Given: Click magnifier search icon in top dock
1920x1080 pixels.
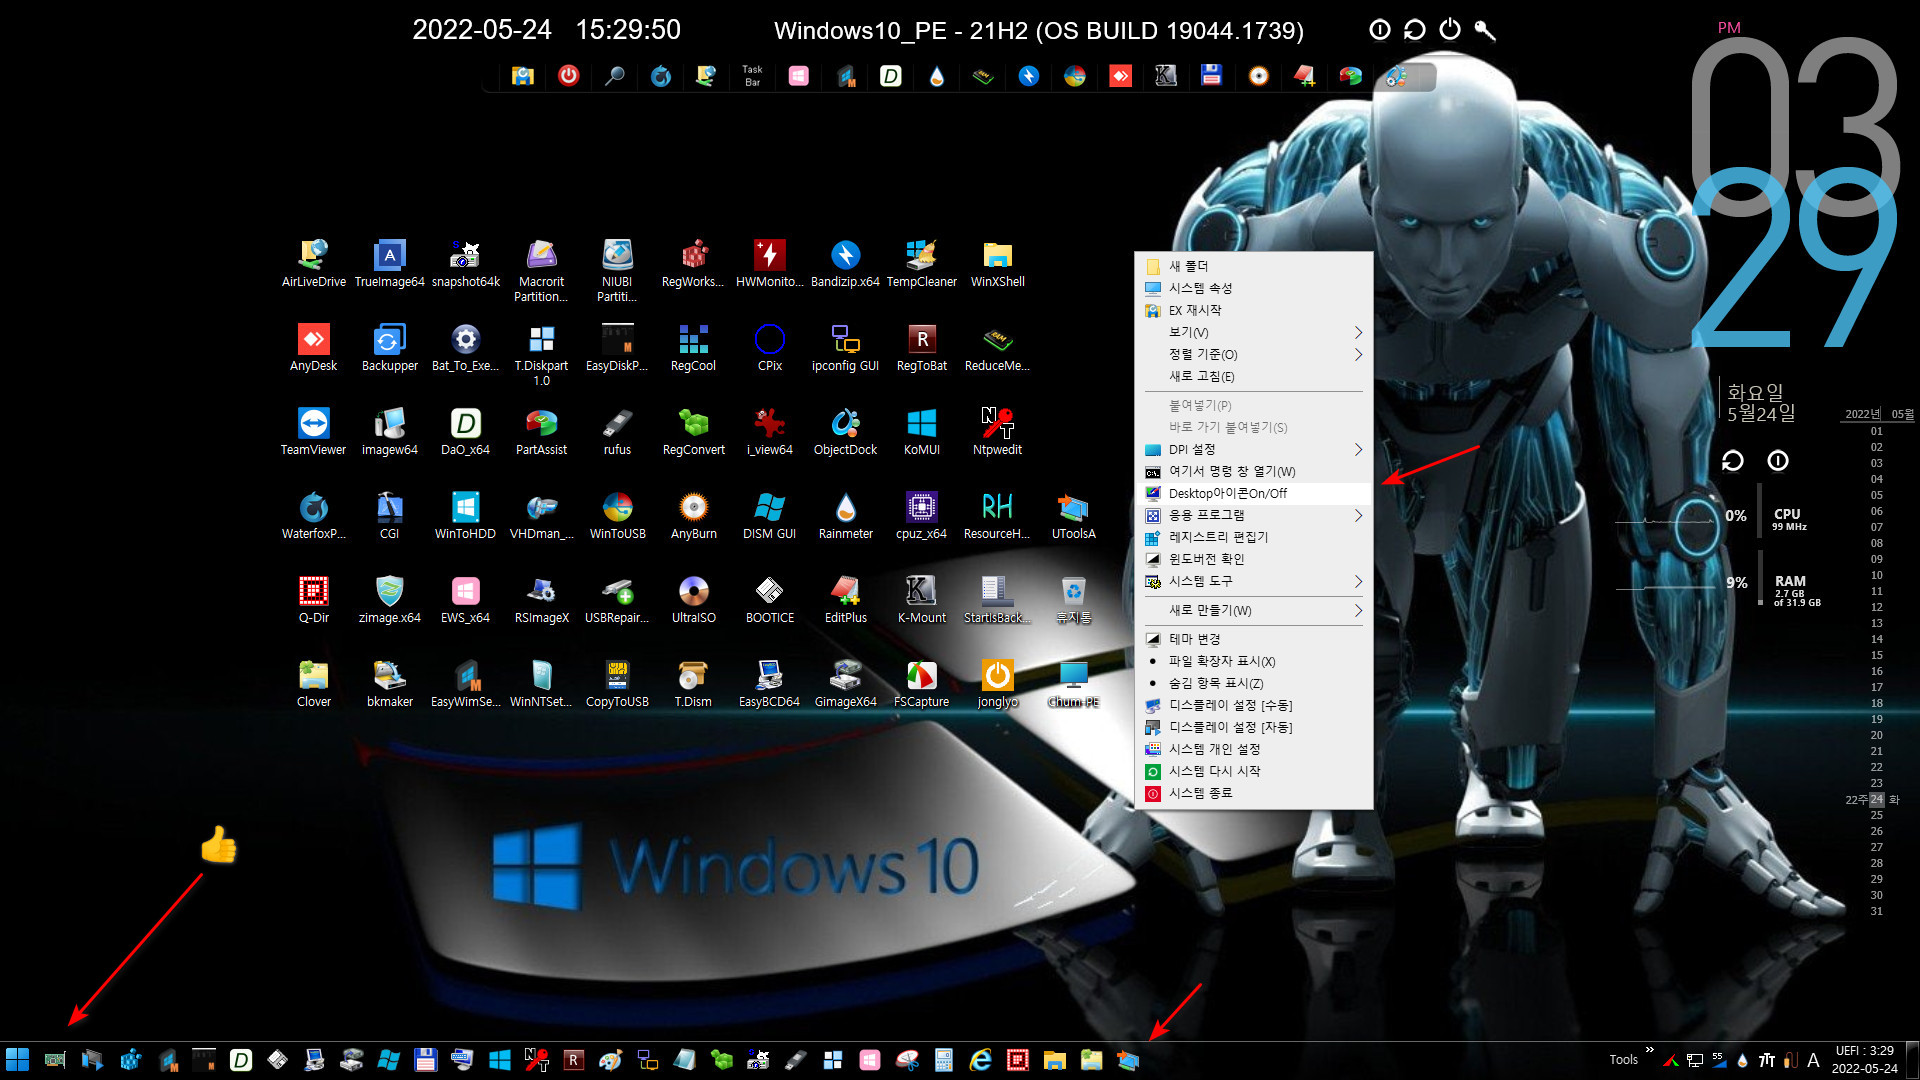Looking at the screenshot, I should coord(615,76).
